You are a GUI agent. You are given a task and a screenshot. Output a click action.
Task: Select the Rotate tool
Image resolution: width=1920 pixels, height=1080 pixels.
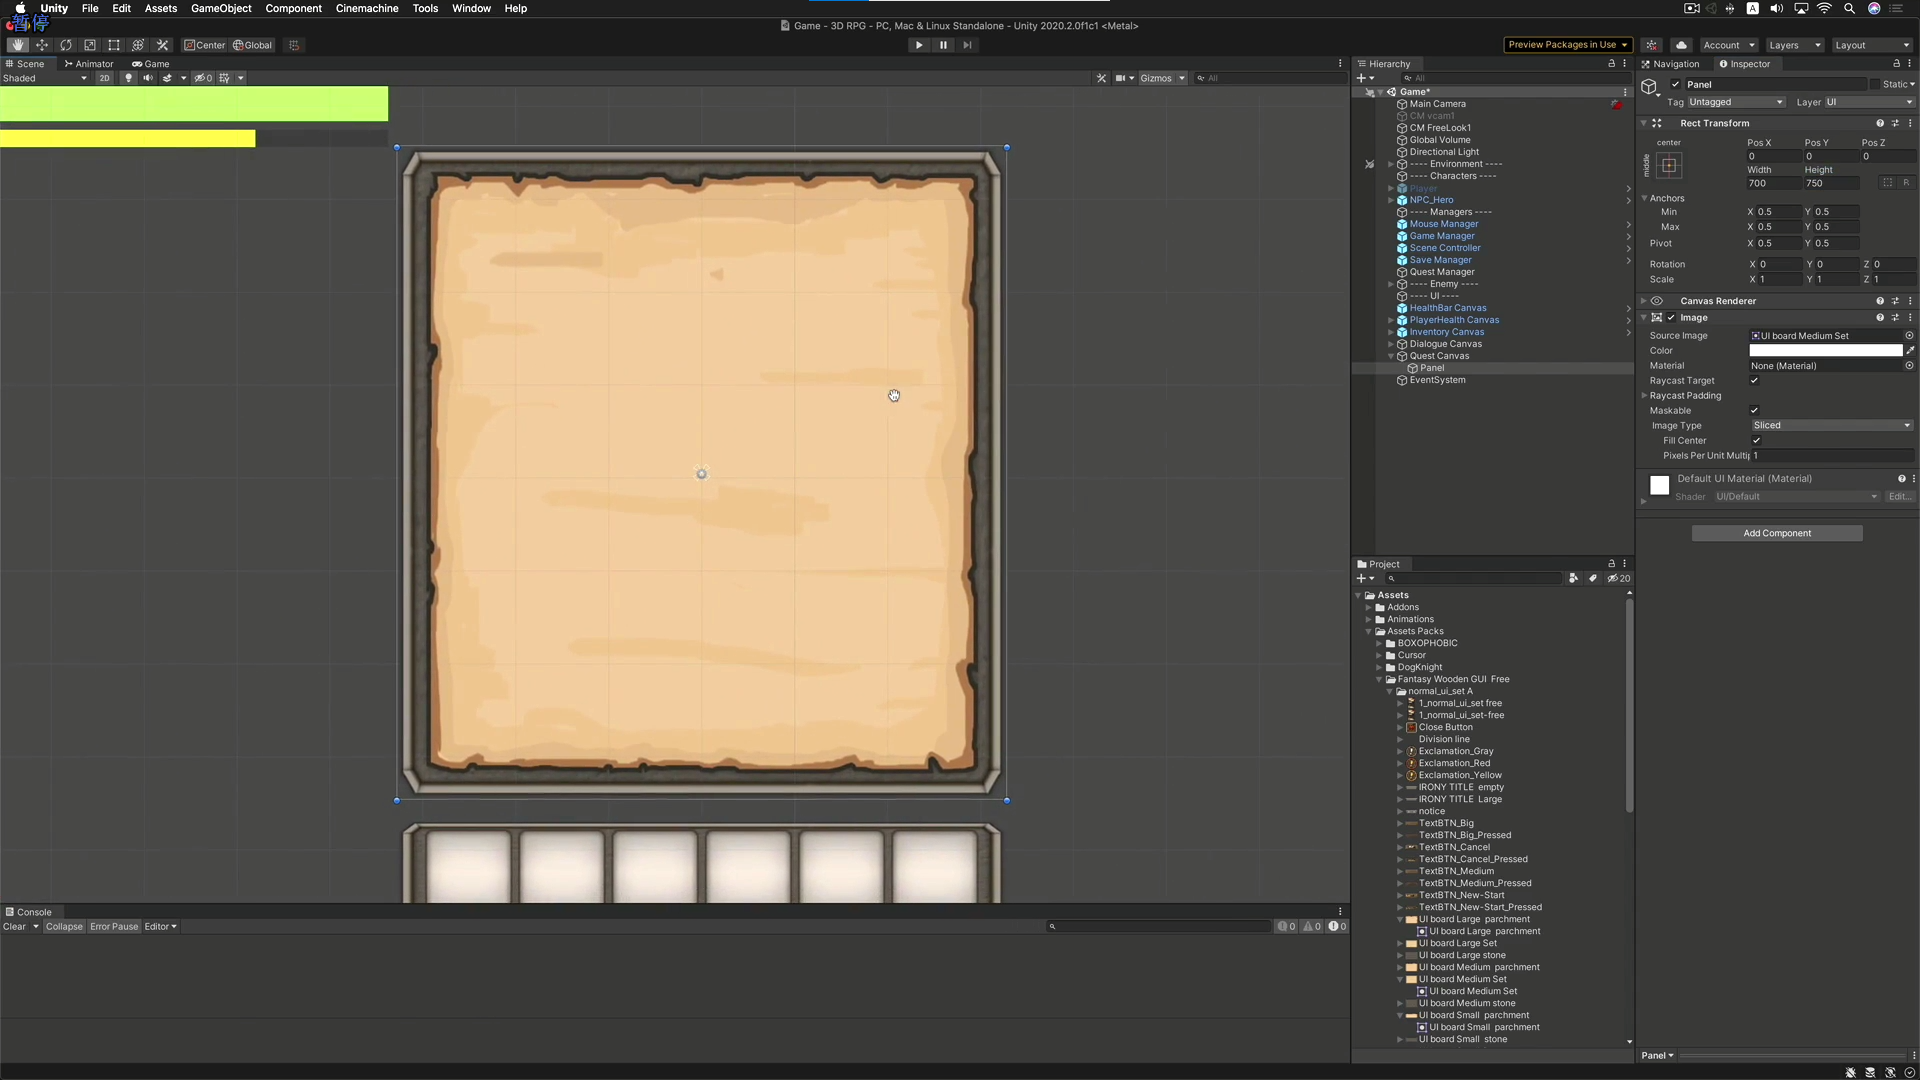66,45
